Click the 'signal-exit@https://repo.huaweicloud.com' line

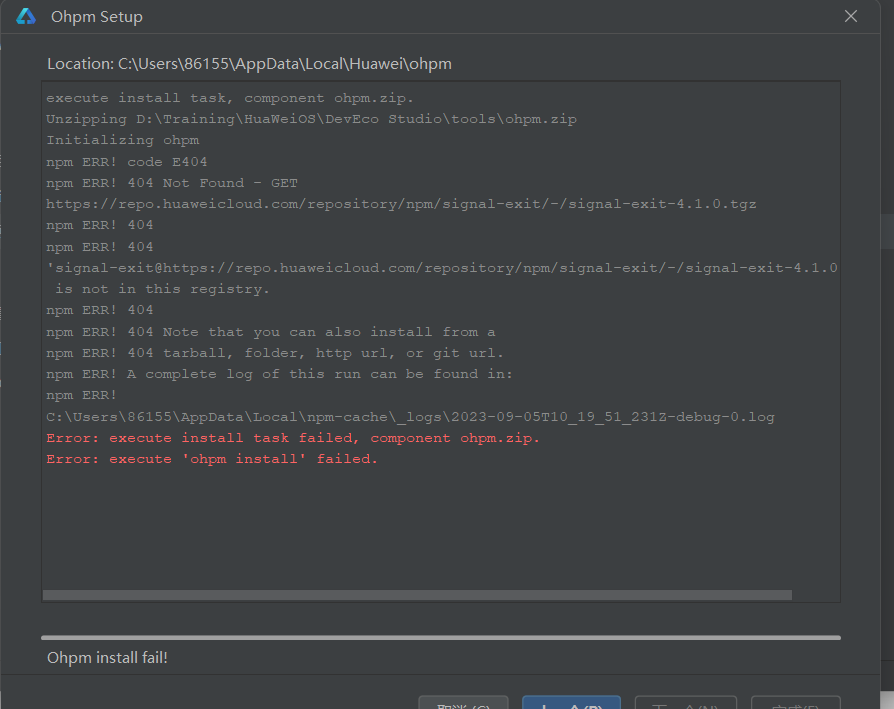pos(442,268)
